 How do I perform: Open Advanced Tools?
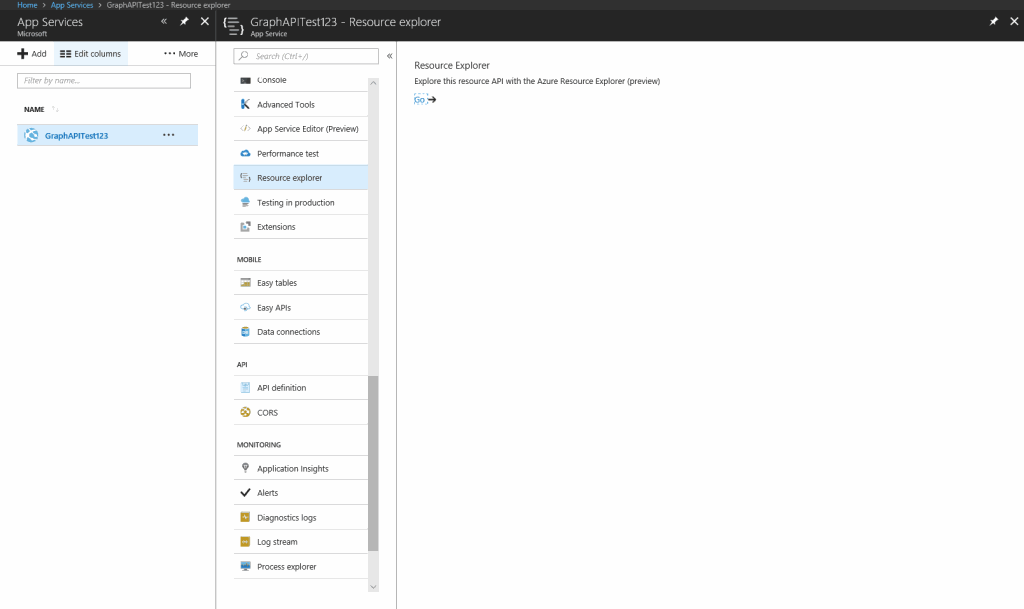click(x=300, y=104)
